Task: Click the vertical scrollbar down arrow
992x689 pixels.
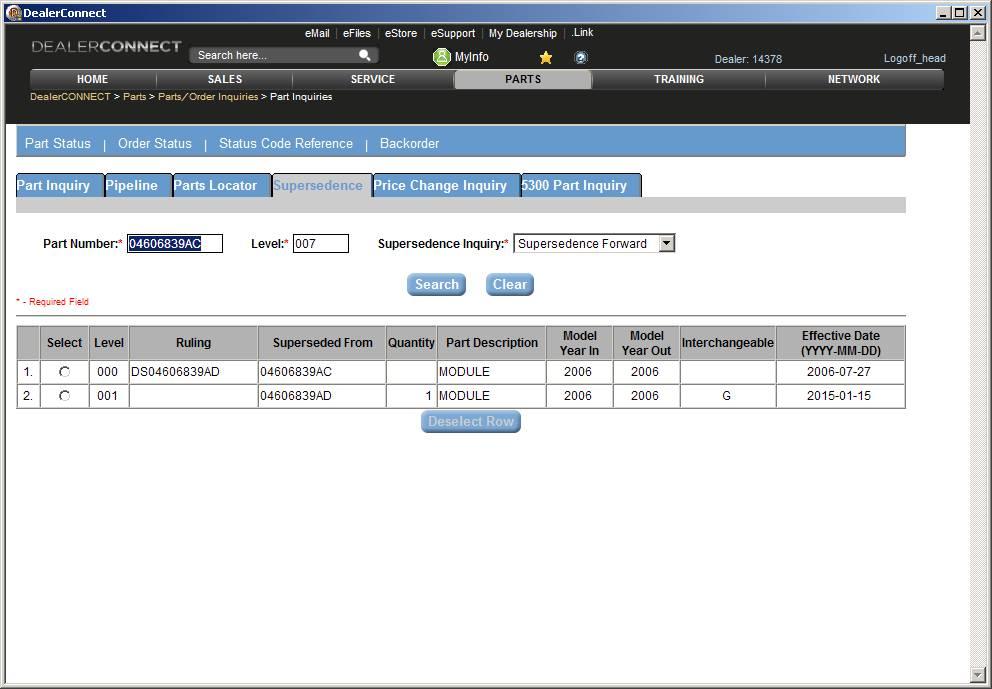Action: (977, 674)
